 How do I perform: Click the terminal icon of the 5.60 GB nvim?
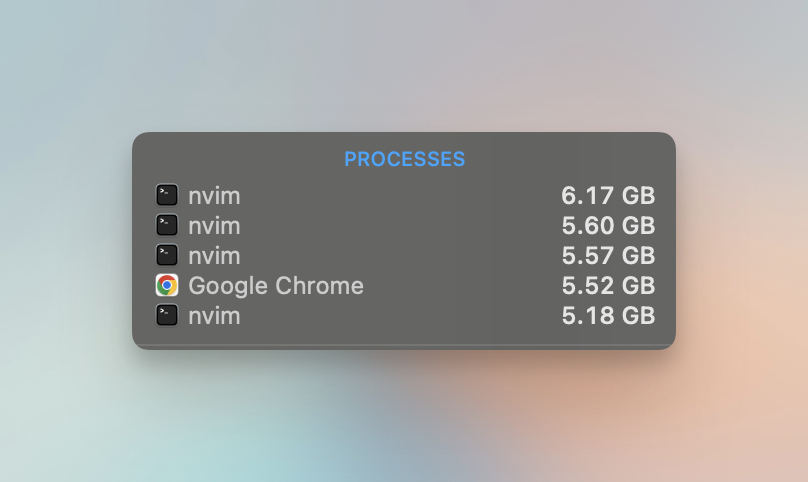[167, 226]
